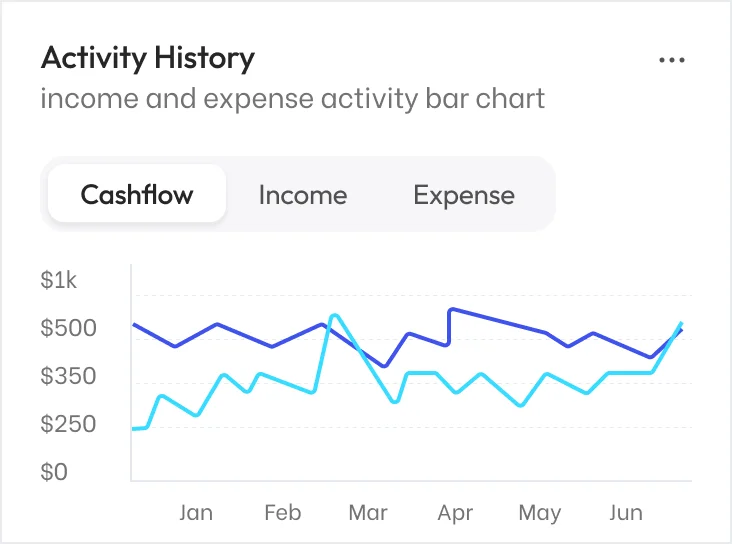Click the Feb month label

pos(282,513)
